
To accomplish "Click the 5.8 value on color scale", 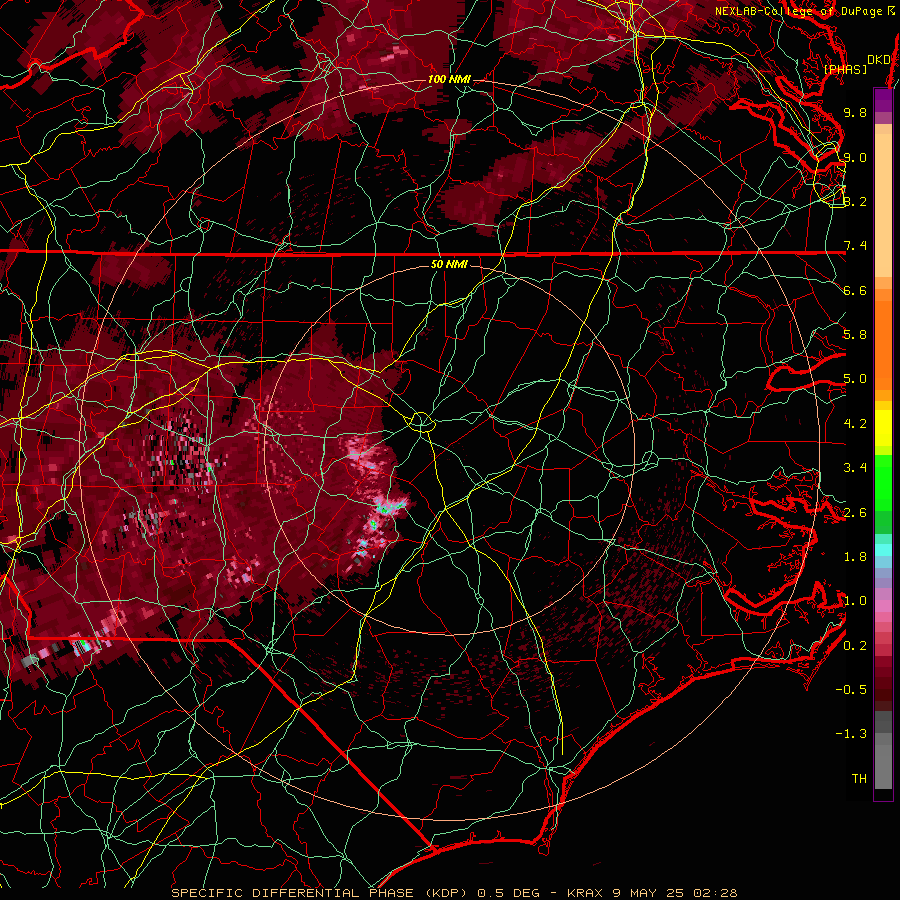I will coord(855,335).
